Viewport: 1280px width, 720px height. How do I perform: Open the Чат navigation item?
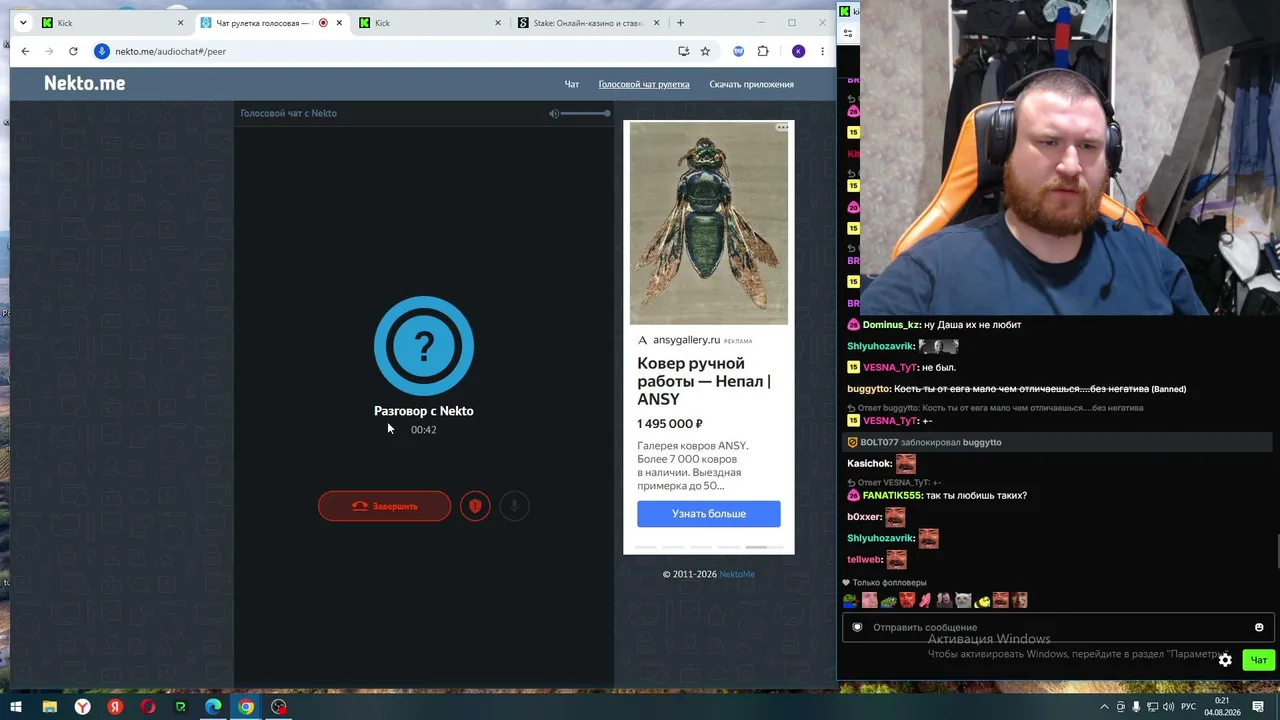point(571,84)
